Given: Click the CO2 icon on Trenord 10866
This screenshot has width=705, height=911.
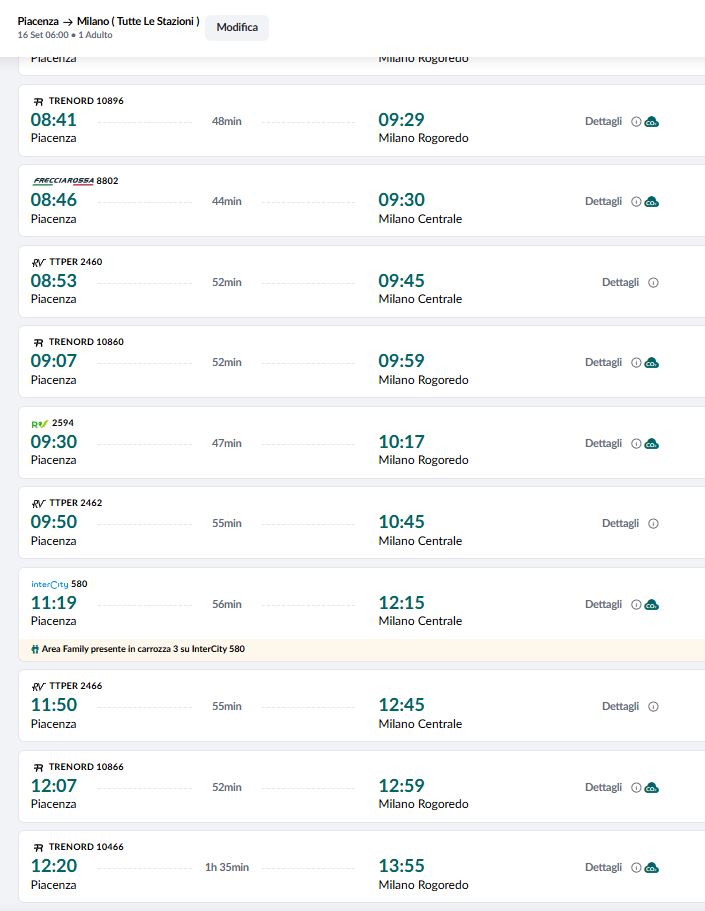Looking at the screenshot, I should click(652, 788).
